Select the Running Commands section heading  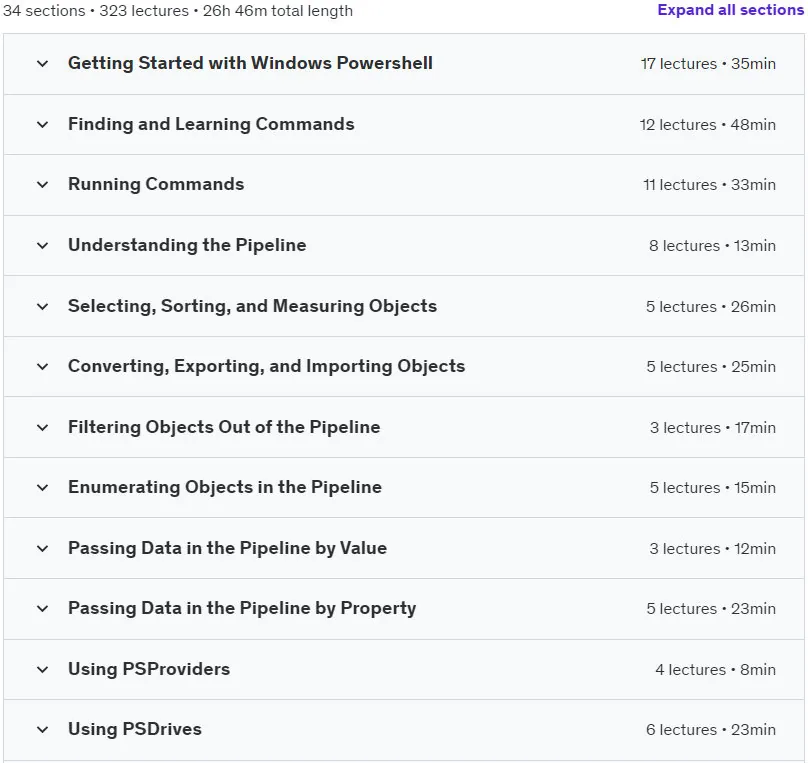[156, 184]
